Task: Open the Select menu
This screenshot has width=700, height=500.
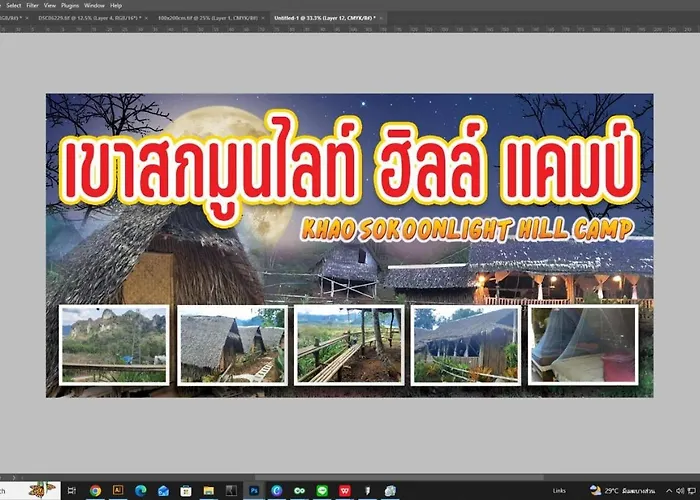Action: (x=14, y=5)
